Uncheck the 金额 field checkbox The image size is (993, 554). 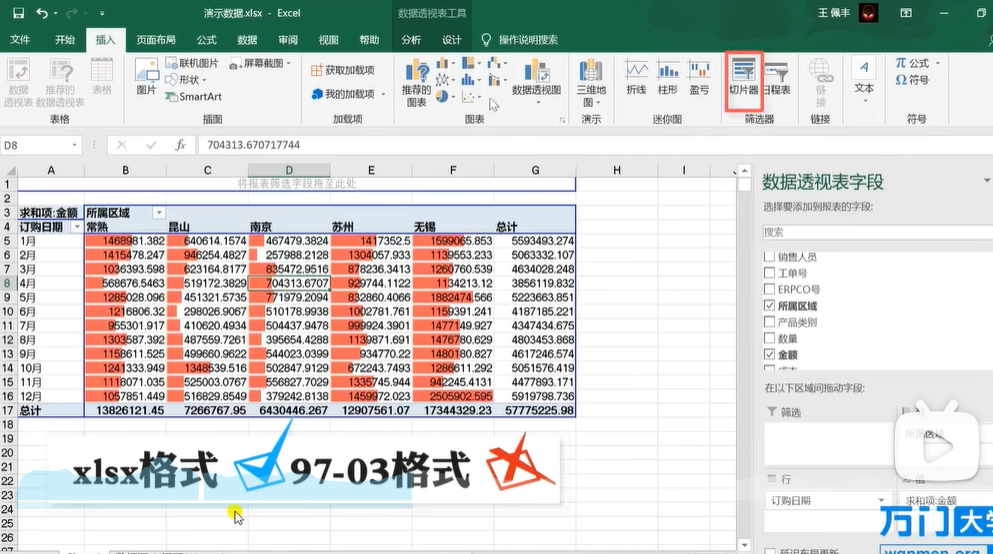[x=769, y=355]
